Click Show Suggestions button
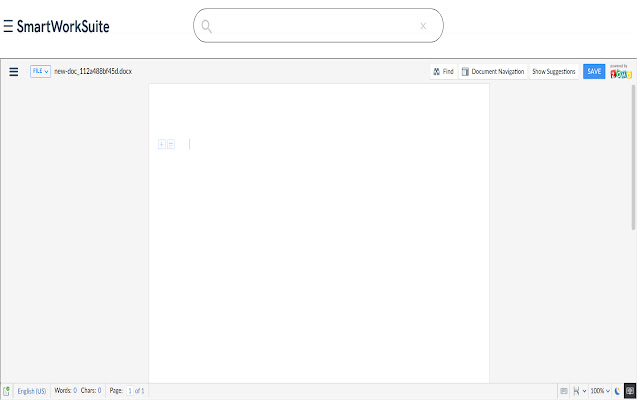The width and height of the screenshot is (640, 400). coord(554,71)
